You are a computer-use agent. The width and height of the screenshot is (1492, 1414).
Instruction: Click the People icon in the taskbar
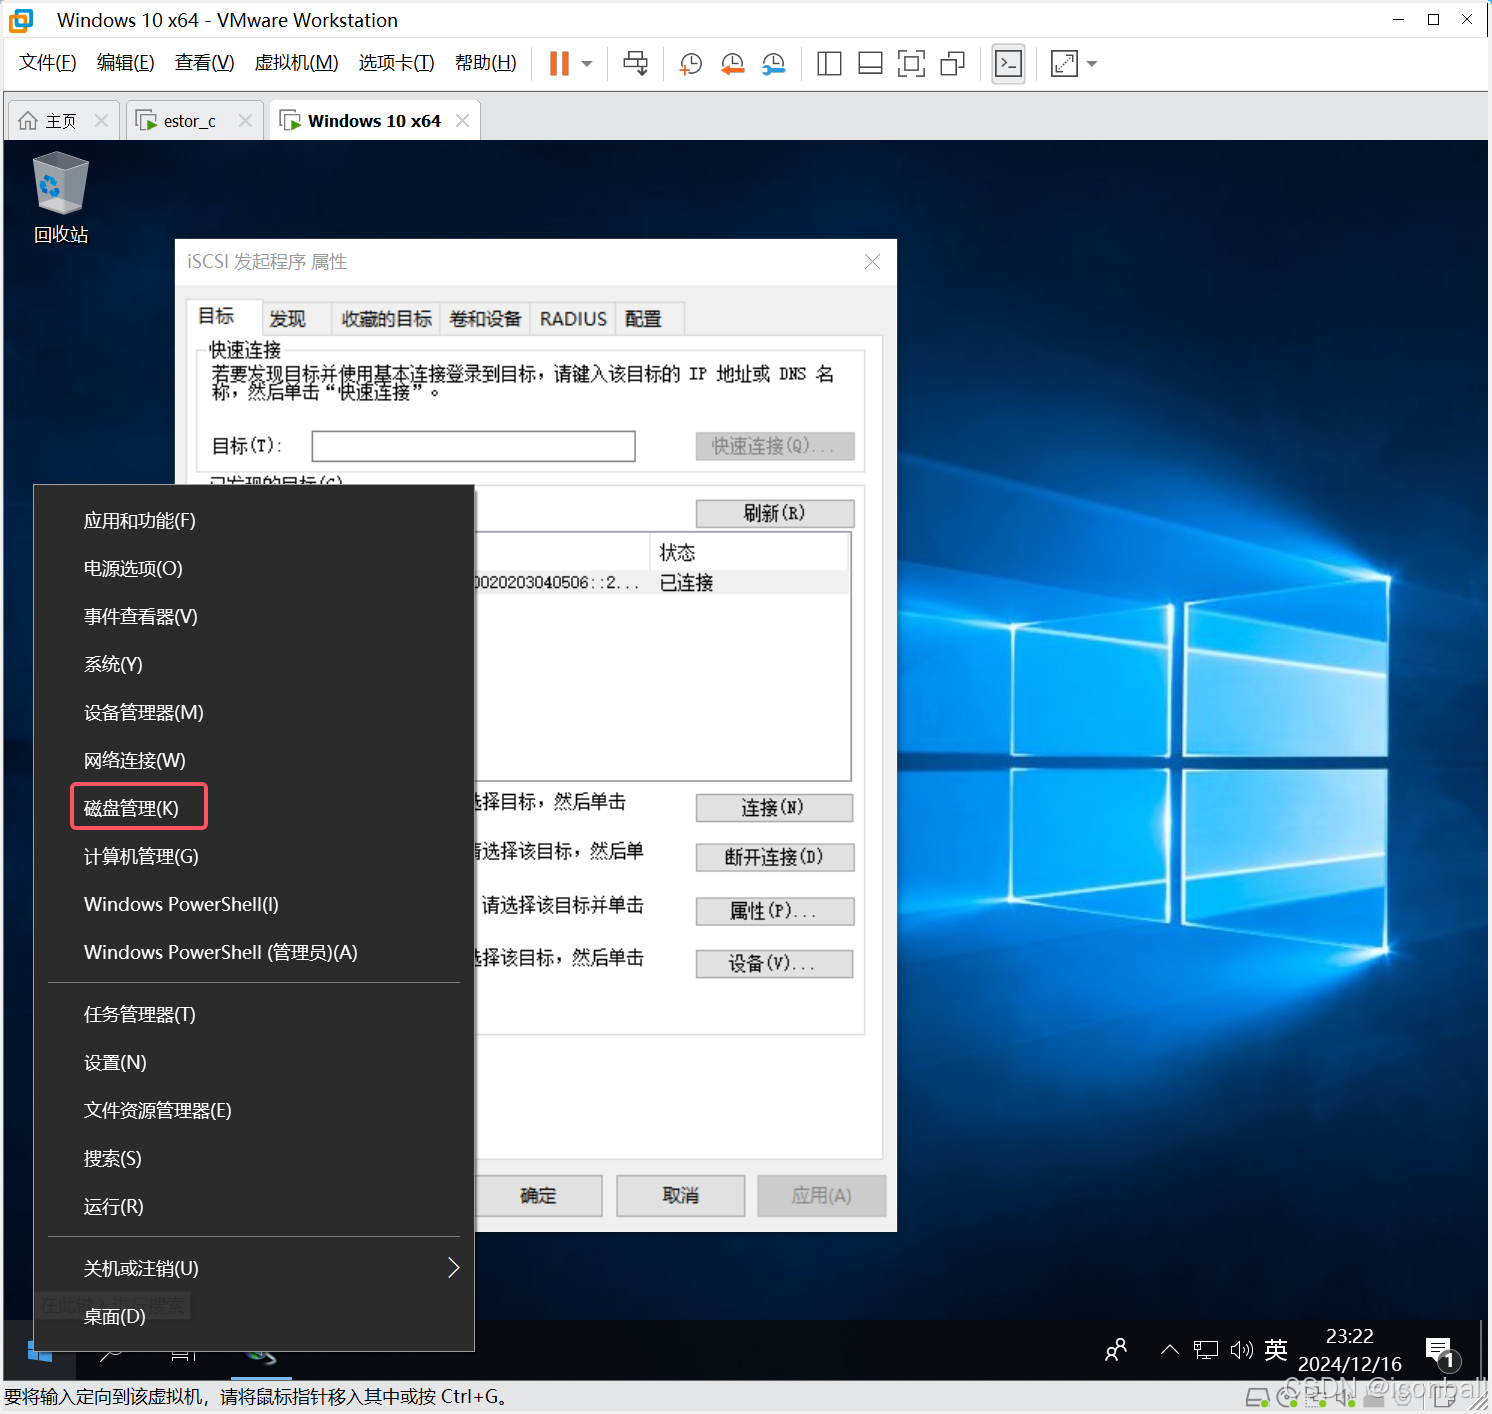pos(1116,1350)
